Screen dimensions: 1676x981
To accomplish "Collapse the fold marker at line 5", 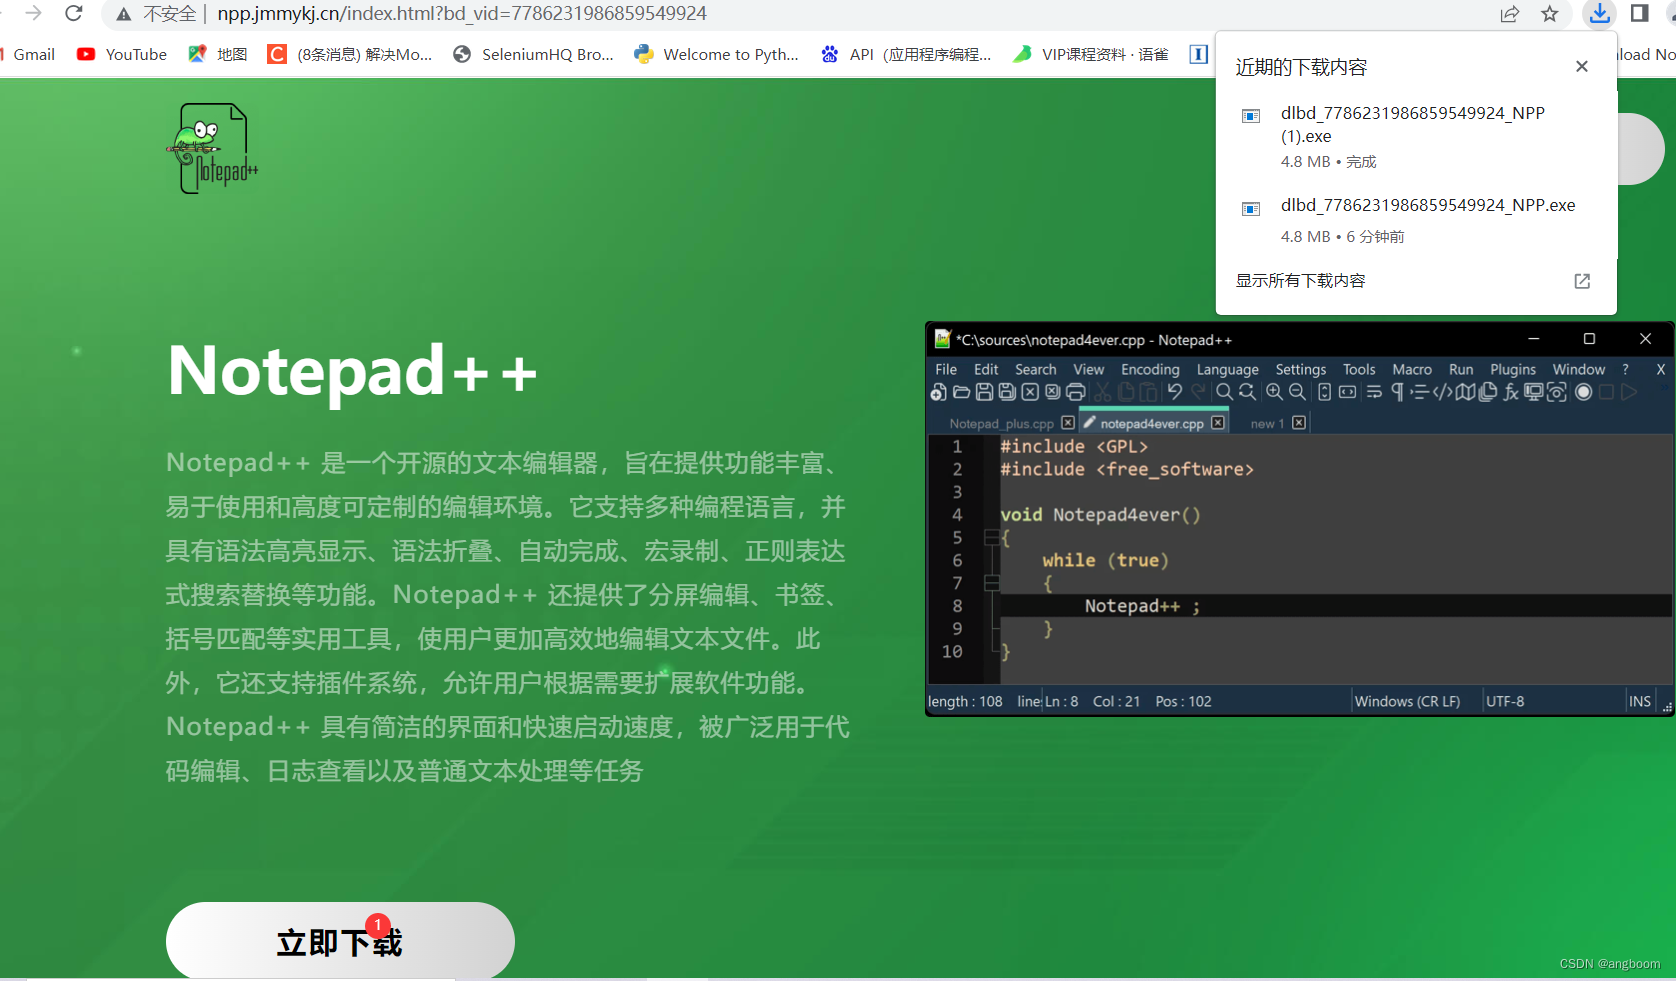I will [992, 538].
